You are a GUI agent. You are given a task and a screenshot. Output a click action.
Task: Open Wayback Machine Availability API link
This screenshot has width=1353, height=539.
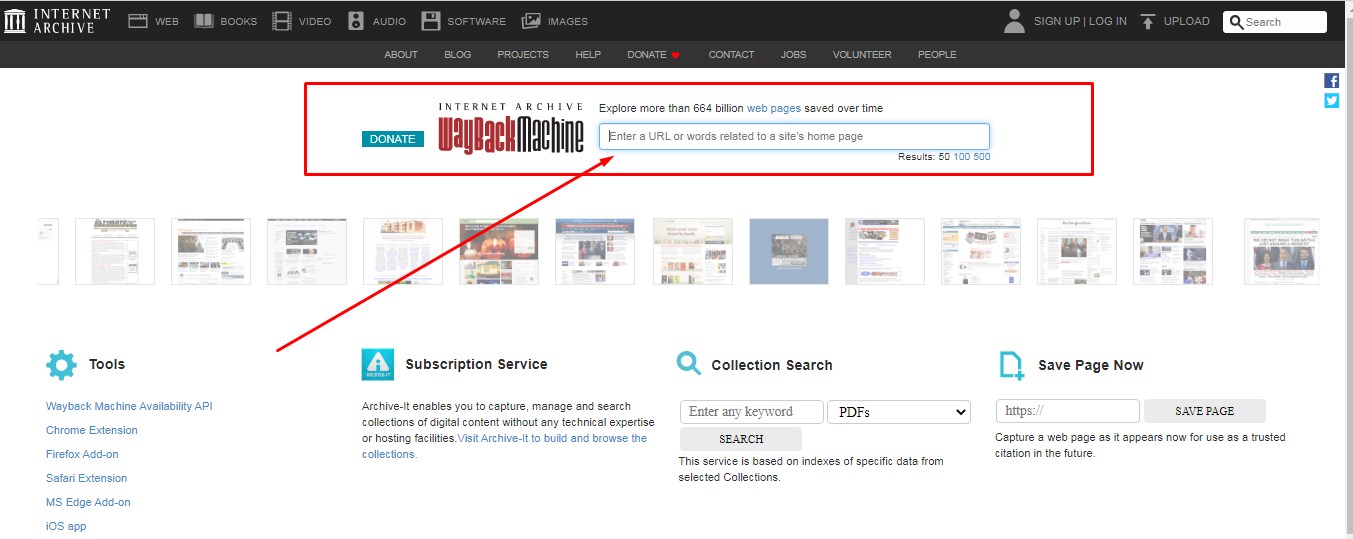[x=129, y=406]
